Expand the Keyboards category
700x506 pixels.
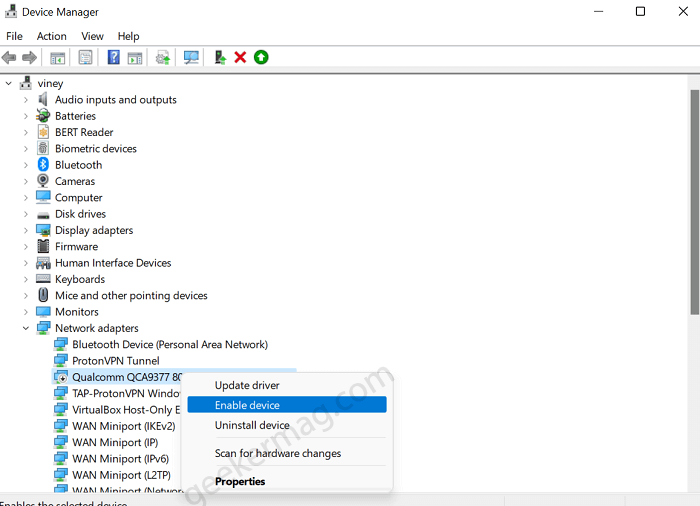pos(26,279)
